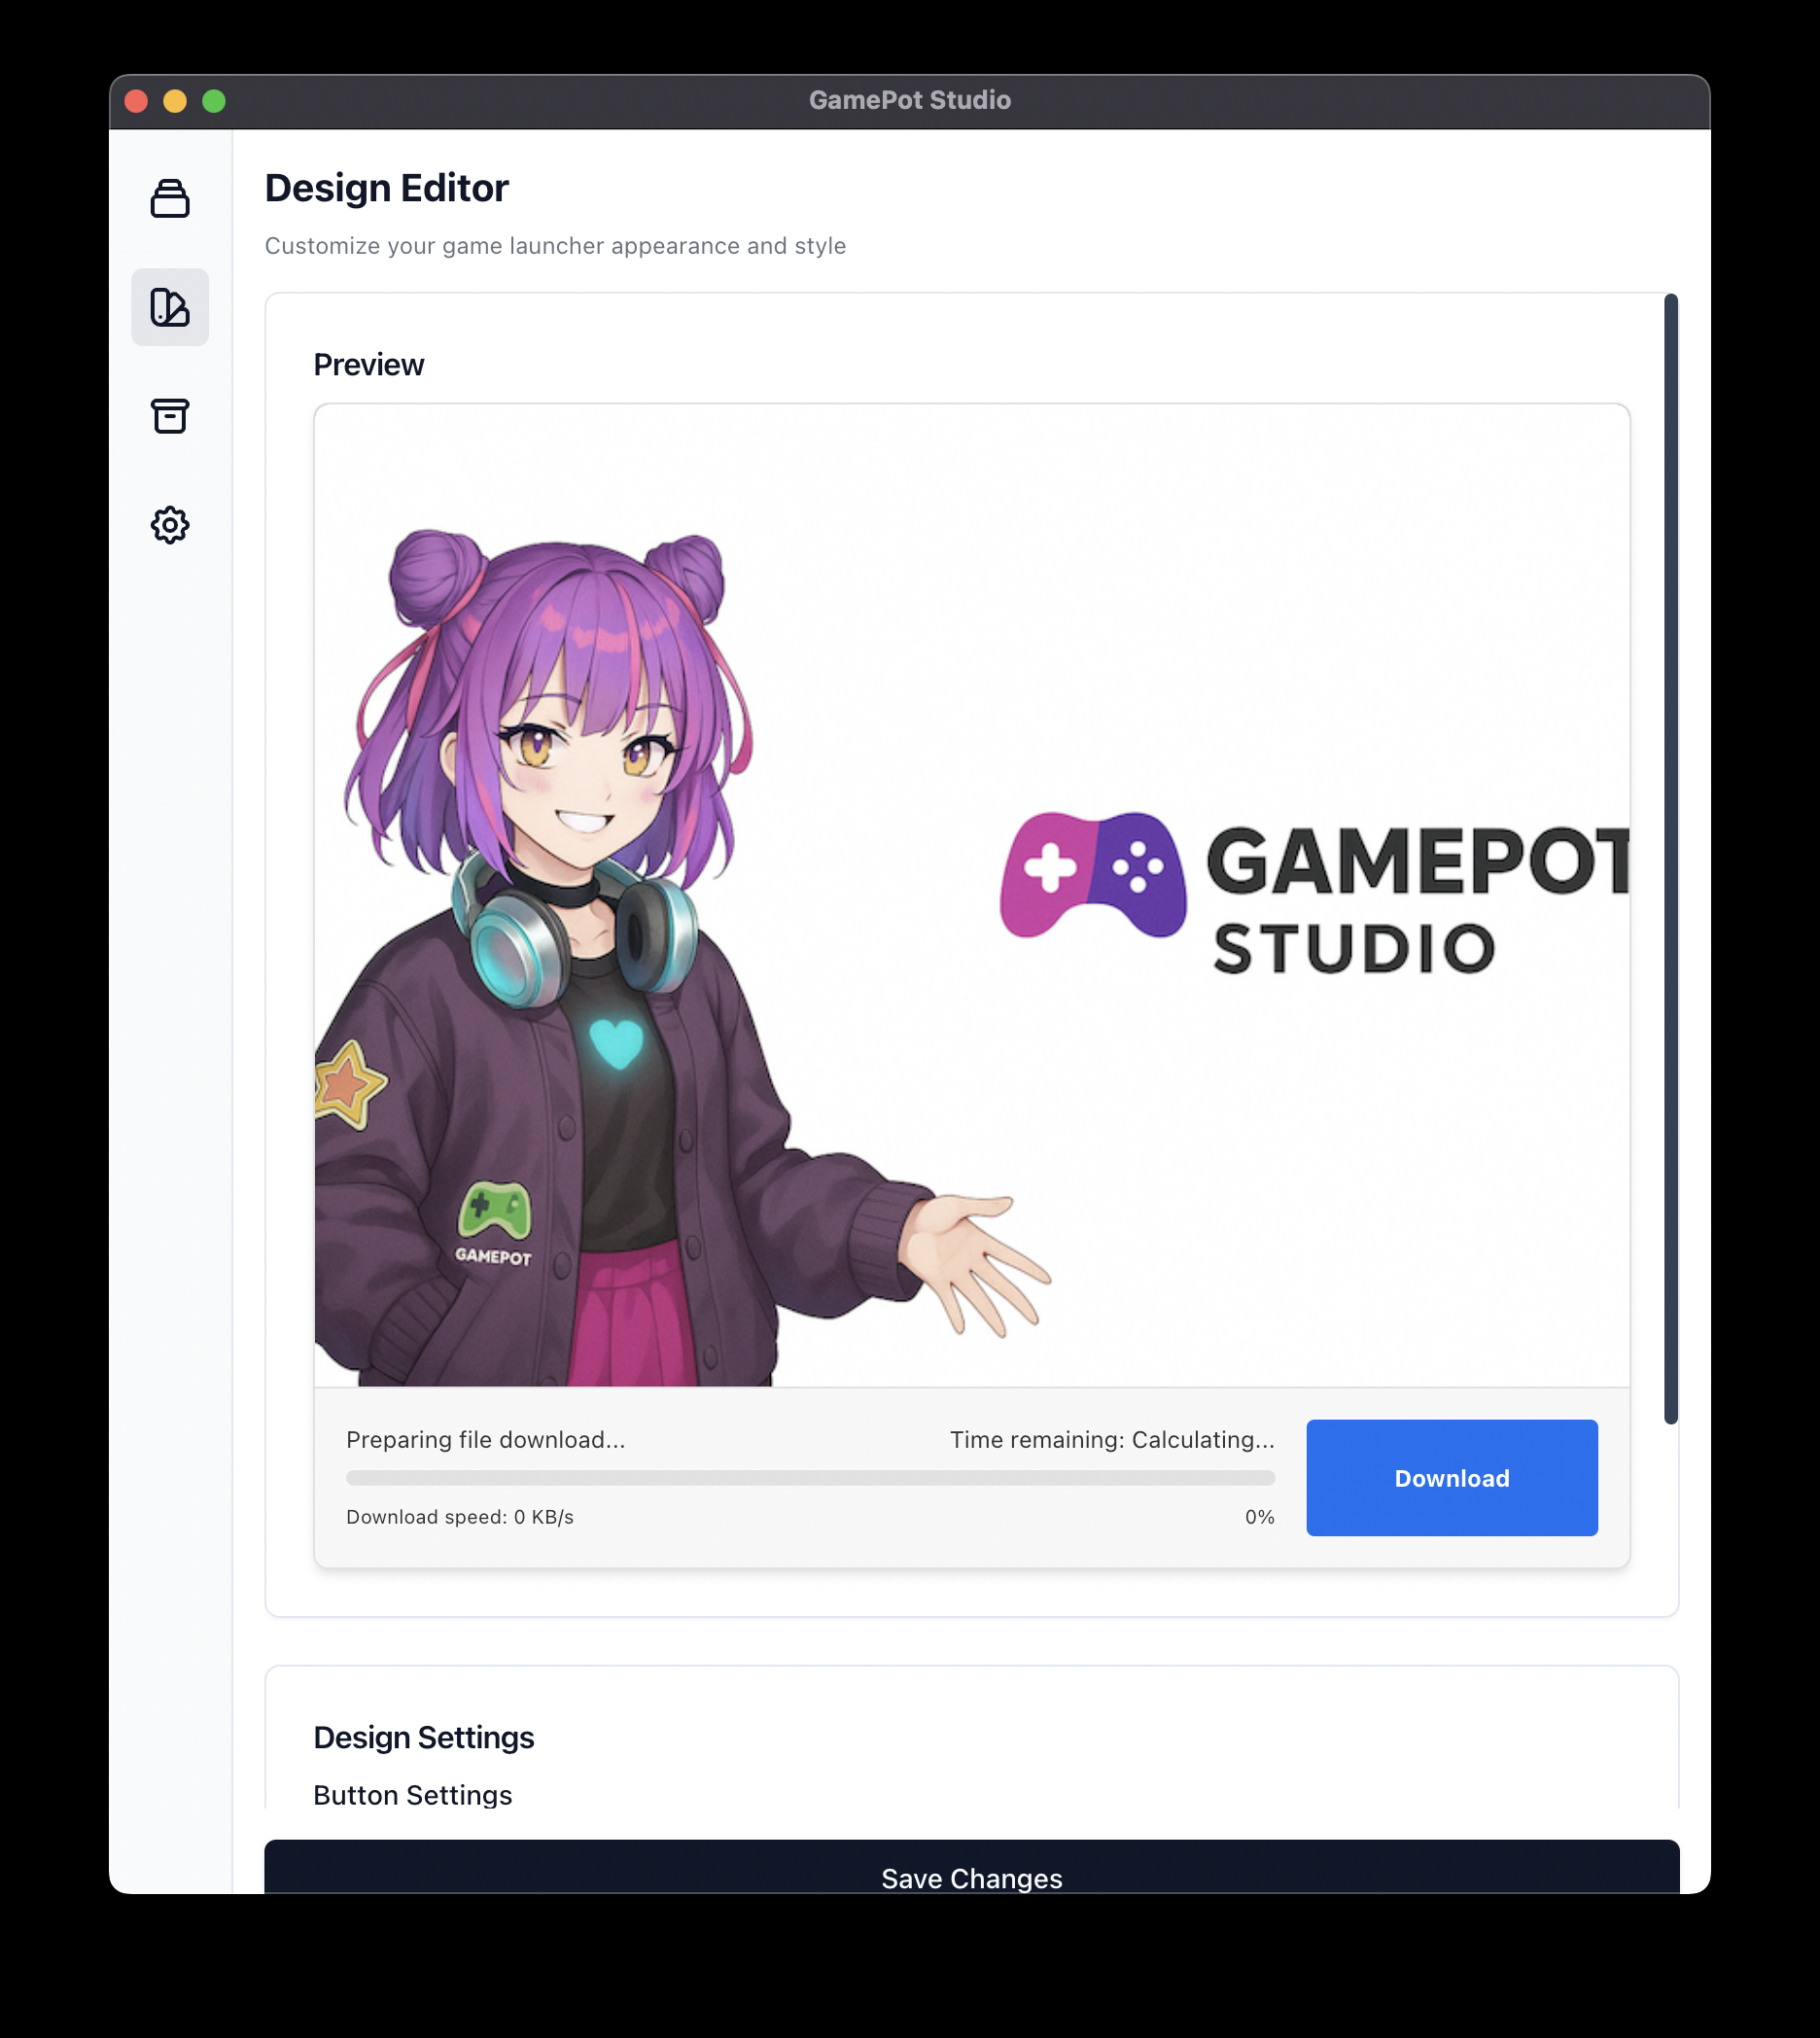1820x2038 pixels.
Task: Click the GamePot Studio logo in preview
Action: pos(1314,894)
